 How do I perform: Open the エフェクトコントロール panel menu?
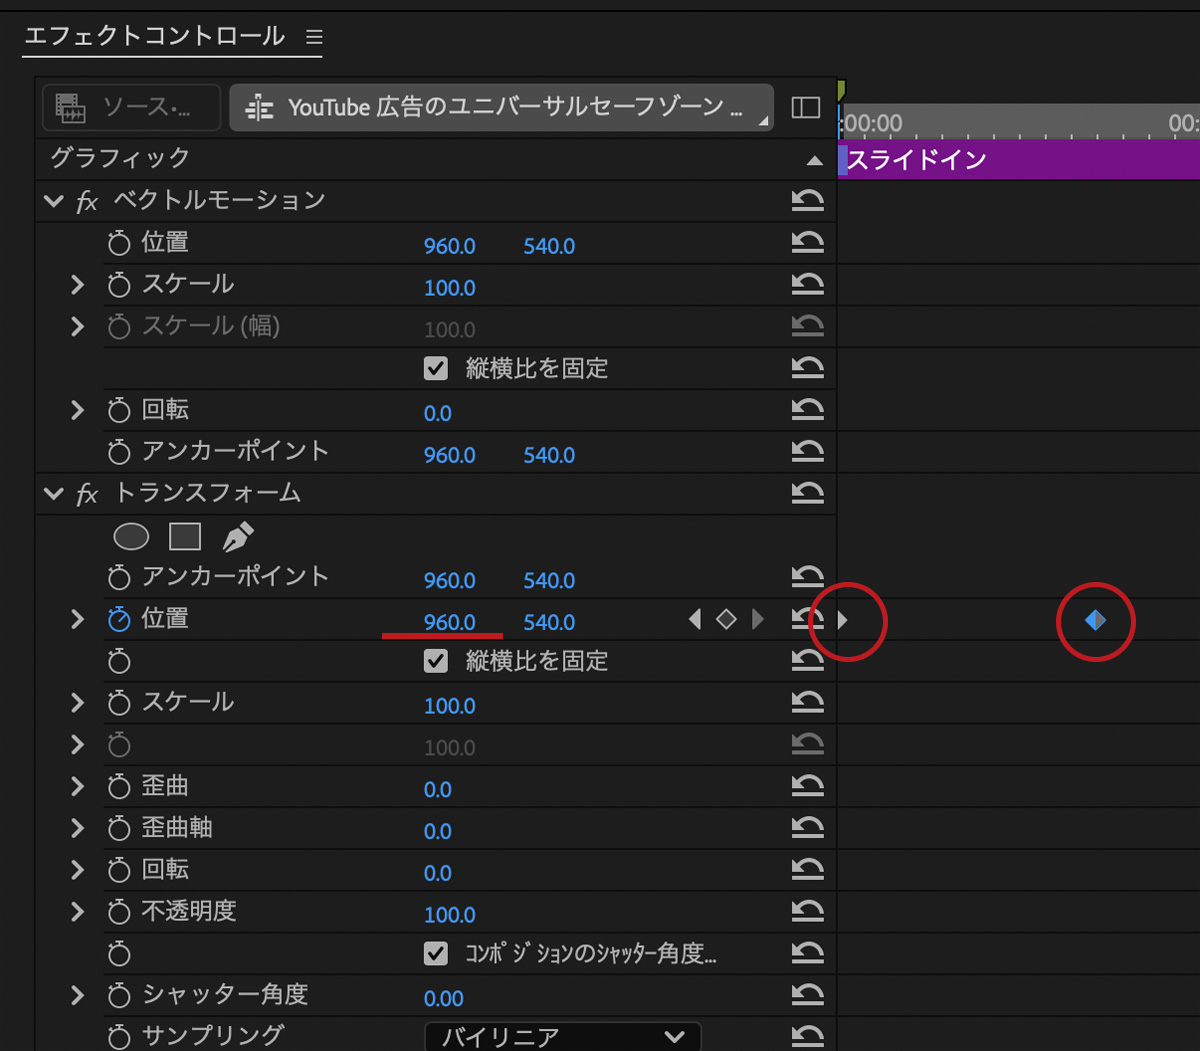point(314,38)
